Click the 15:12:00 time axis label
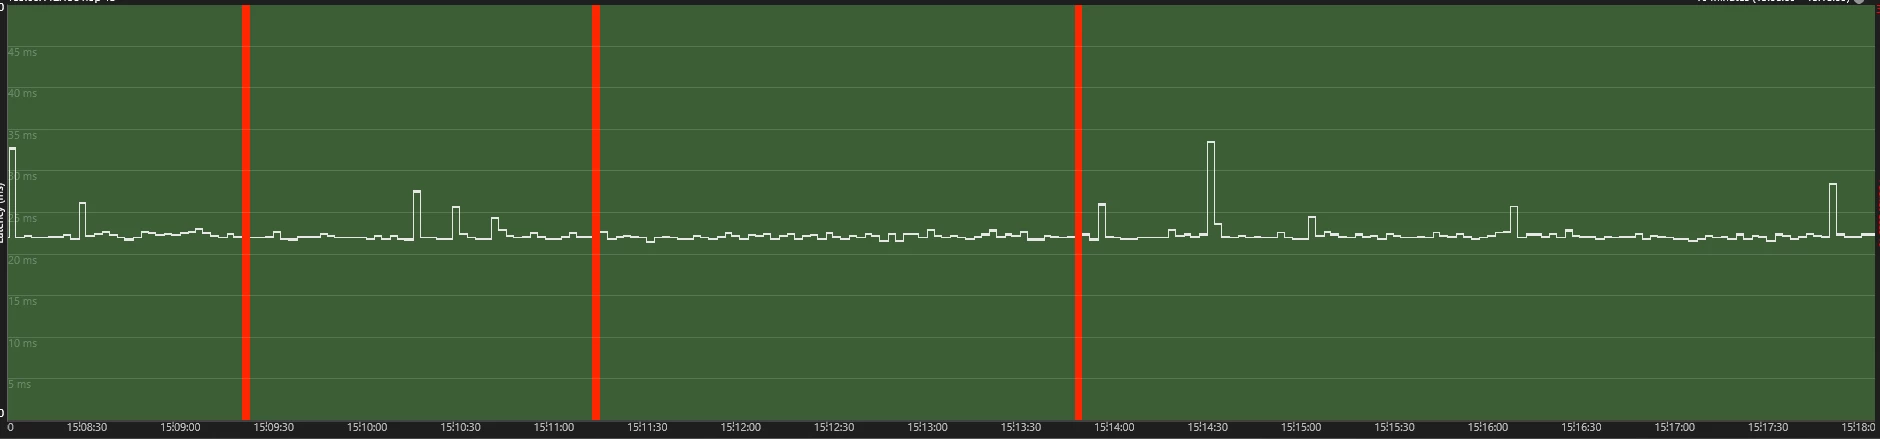This screenshot has height=439, width=1880. click(741, 428)
